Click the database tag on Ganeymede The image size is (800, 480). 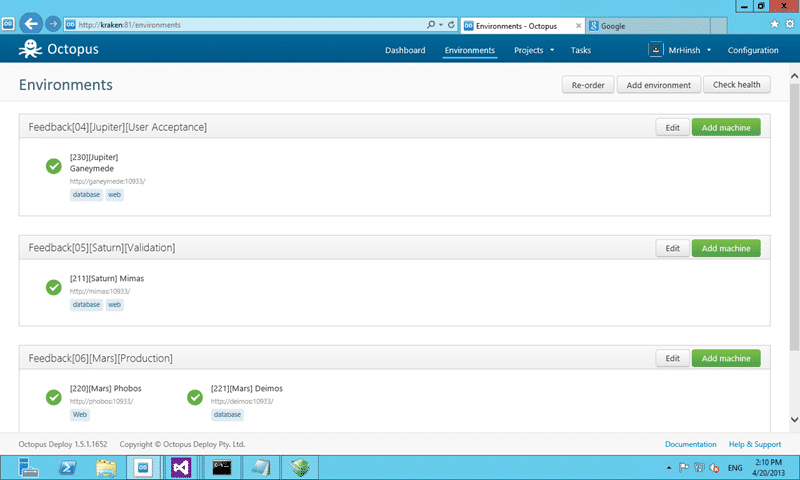coord(86,194)
